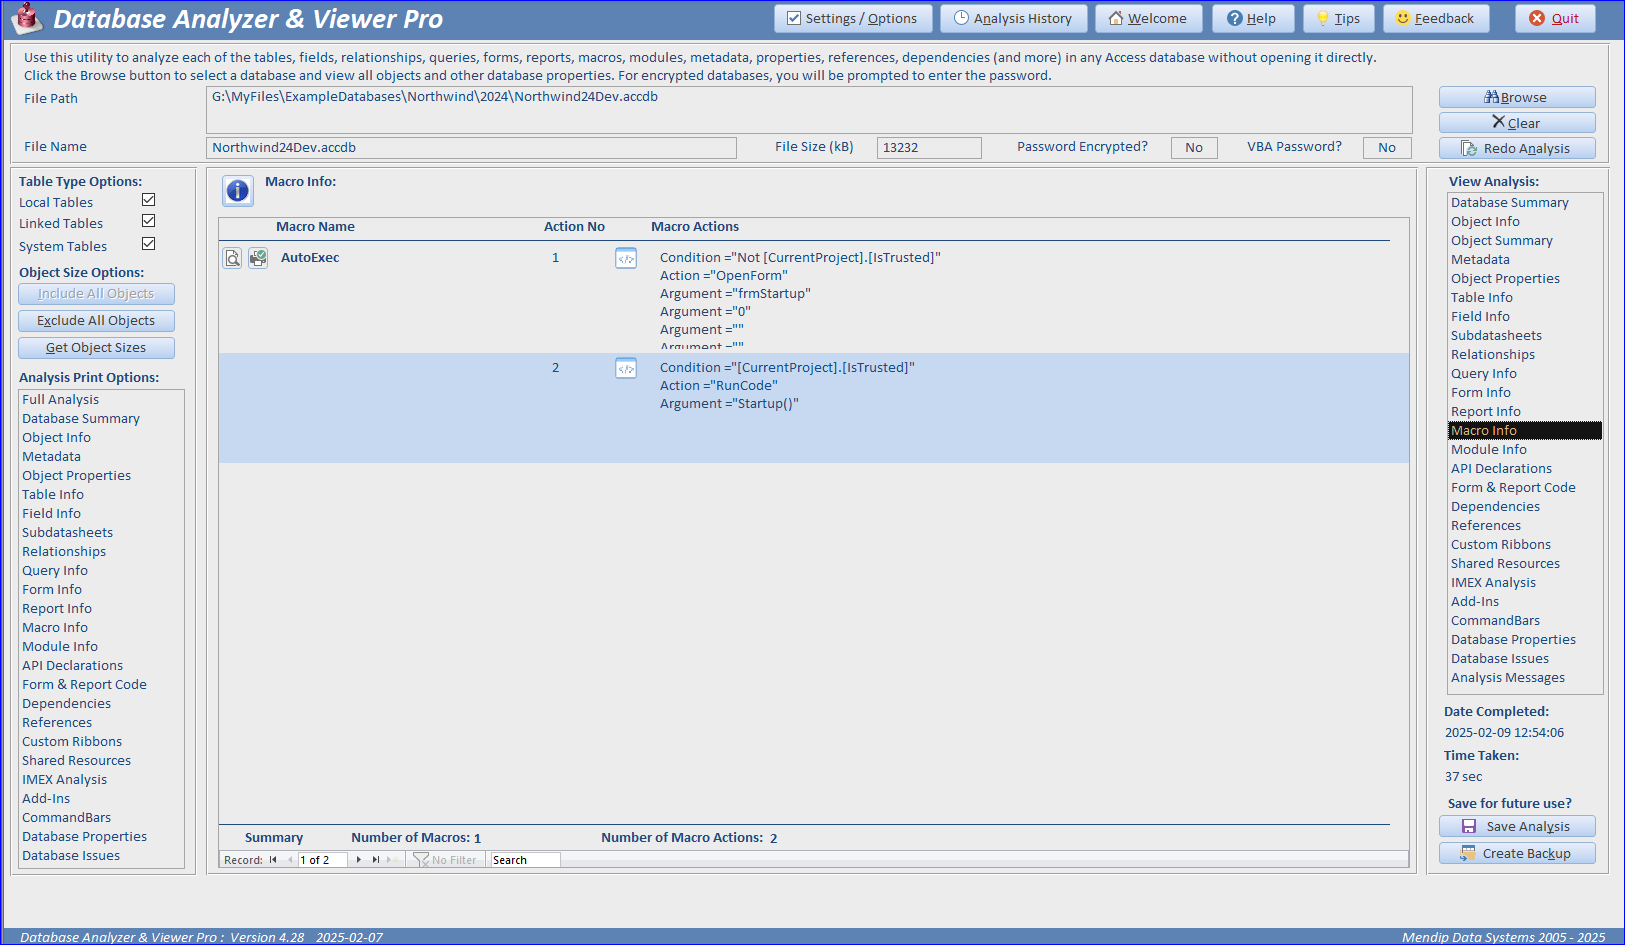Screen dimensions: 1625x945
Task: Toggle the Linked Tables checkbox
Action: (149, 221)
